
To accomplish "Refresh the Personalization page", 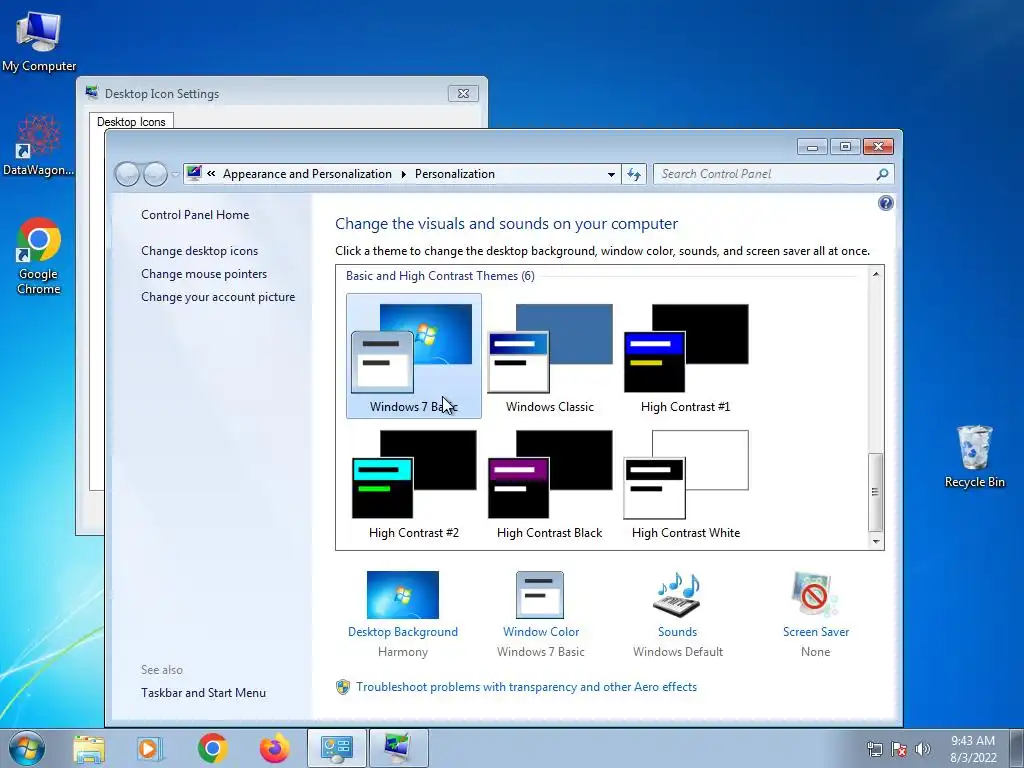I will click(633, 174).
